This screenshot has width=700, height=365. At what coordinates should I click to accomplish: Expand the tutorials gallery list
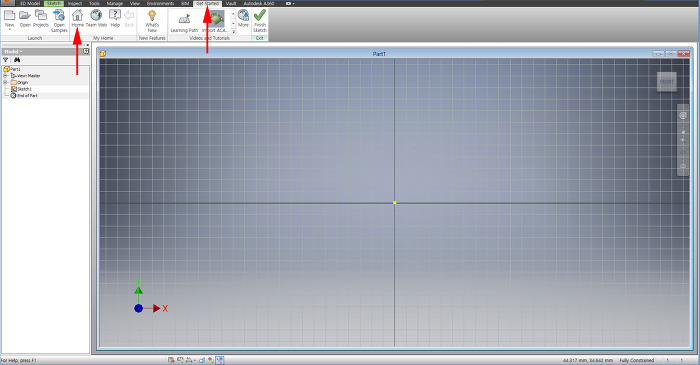[233, 32]
